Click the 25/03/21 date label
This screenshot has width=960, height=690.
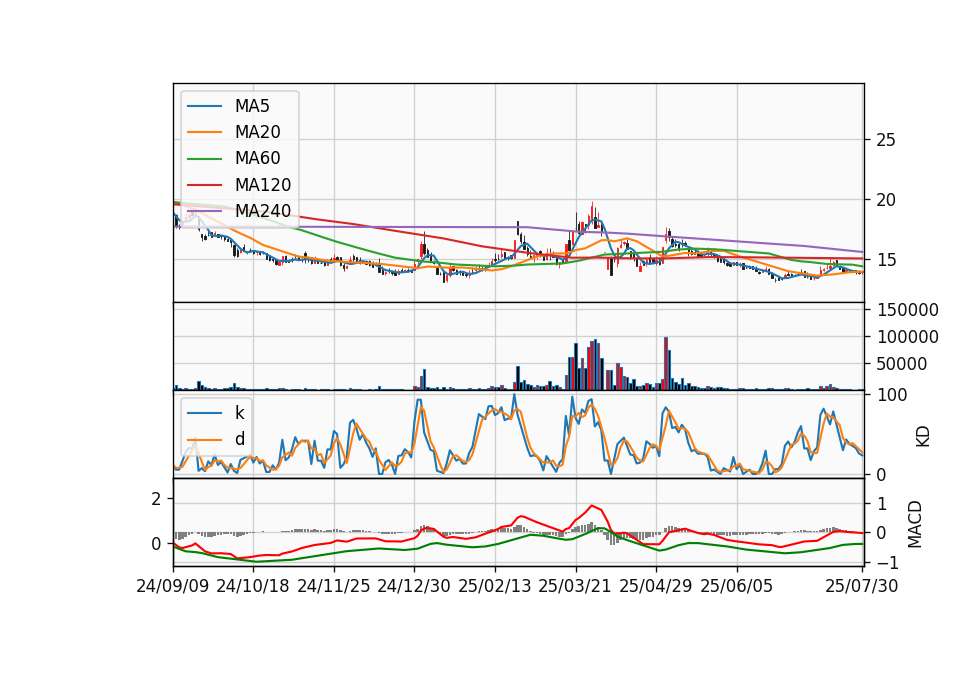point(575,587)
